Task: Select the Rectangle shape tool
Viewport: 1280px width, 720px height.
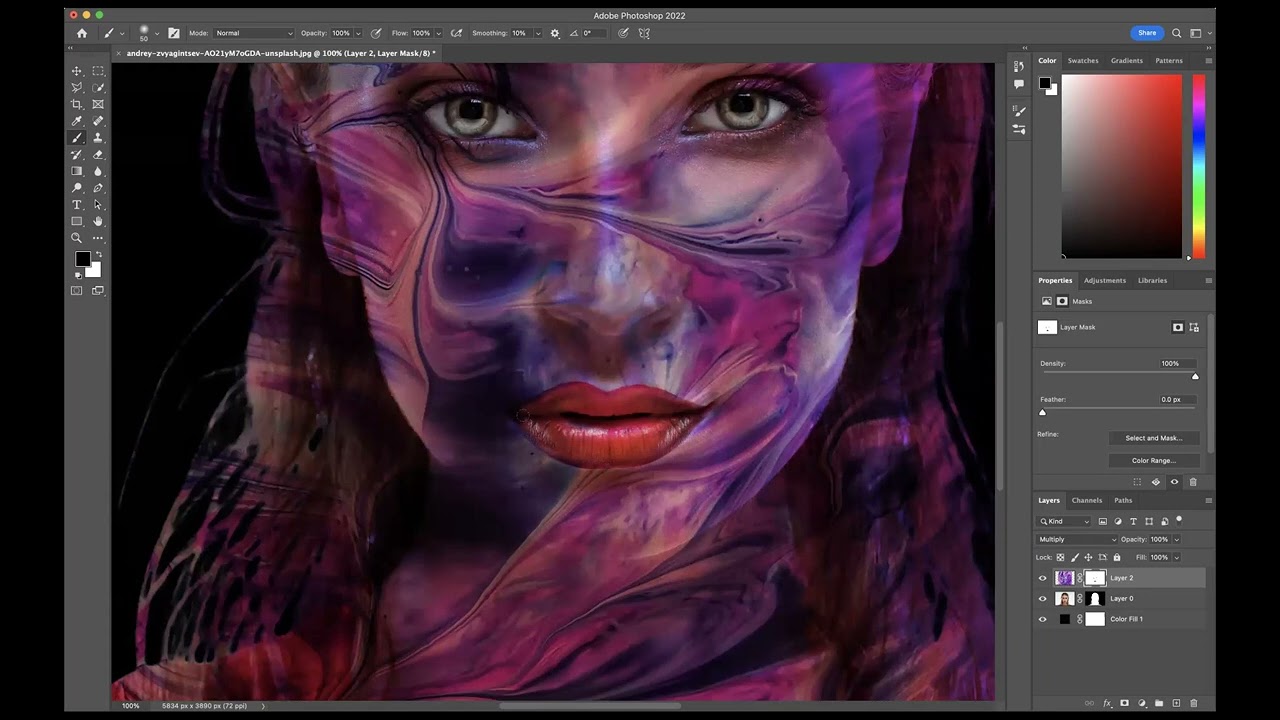Action: click(76, 221)
